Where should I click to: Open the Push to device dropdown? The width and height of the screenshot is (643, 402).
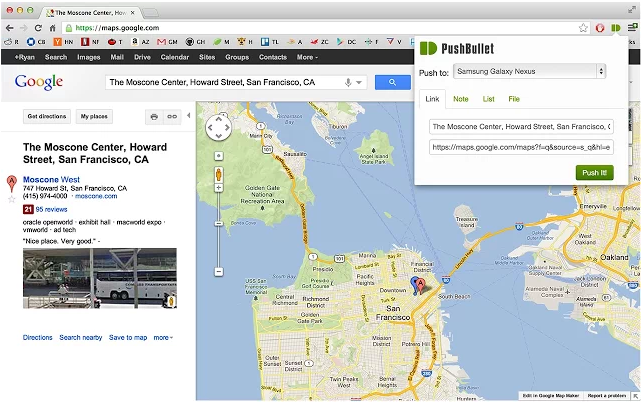click(529, 71)
